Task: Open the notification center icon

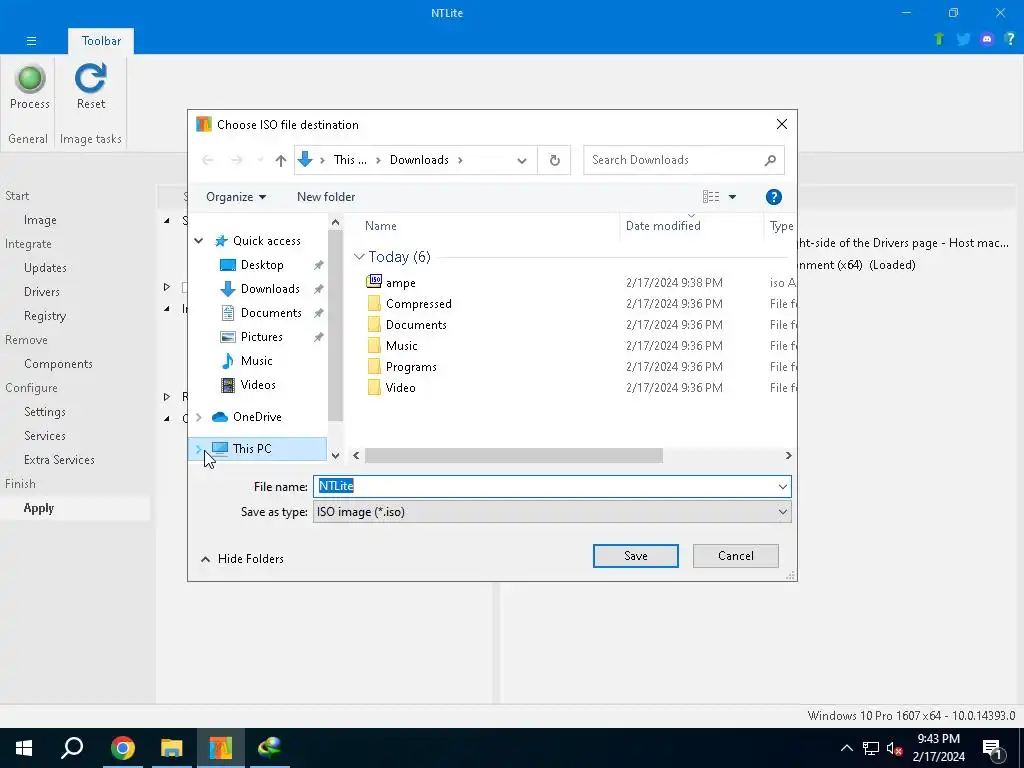Action: pos(992,748)
